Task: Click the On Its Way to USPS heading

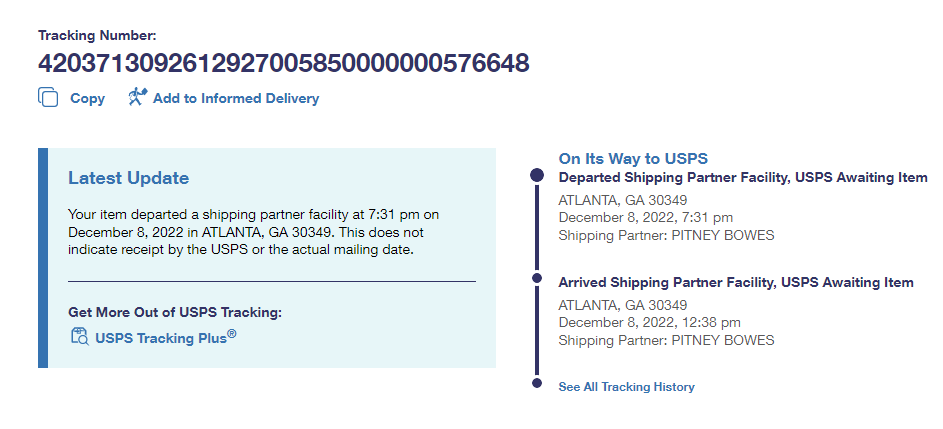Action: click(633, 159)
